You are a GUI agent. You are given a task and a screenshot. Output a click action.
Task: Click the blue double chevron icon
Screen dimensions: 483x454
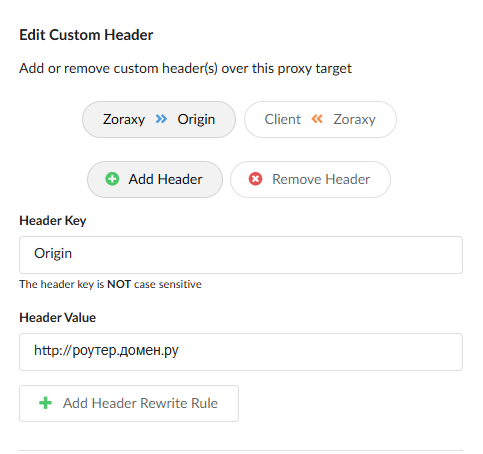pyautogui.click(x=161, y=119)
